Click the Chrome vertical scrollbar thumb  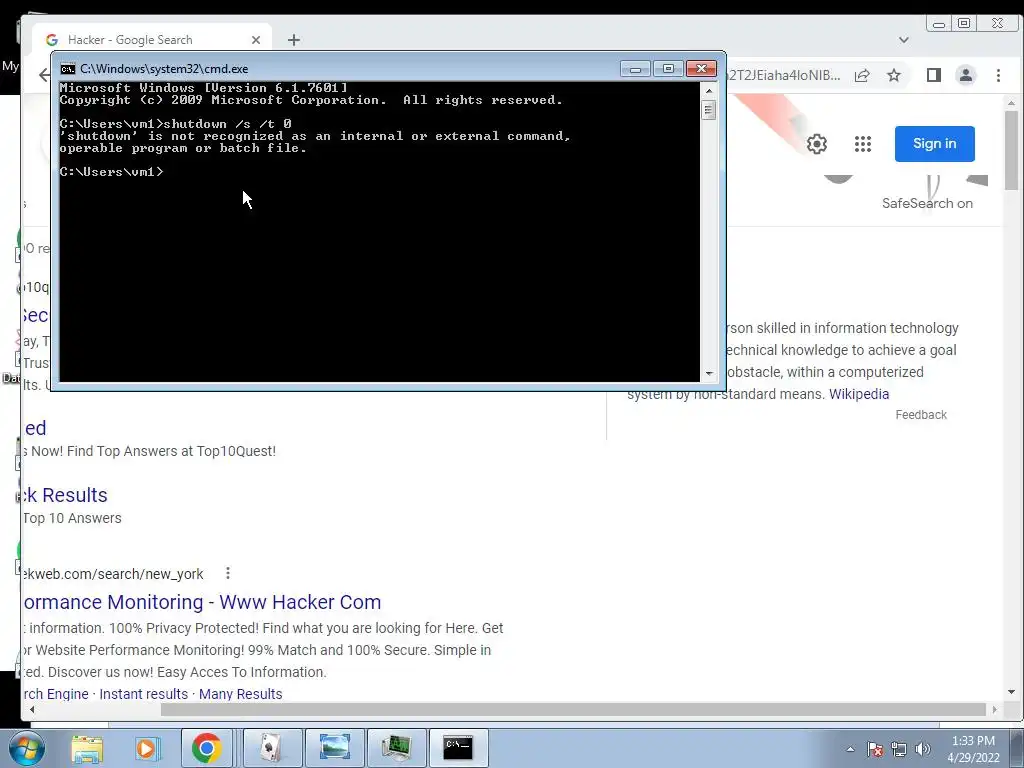1011,150
